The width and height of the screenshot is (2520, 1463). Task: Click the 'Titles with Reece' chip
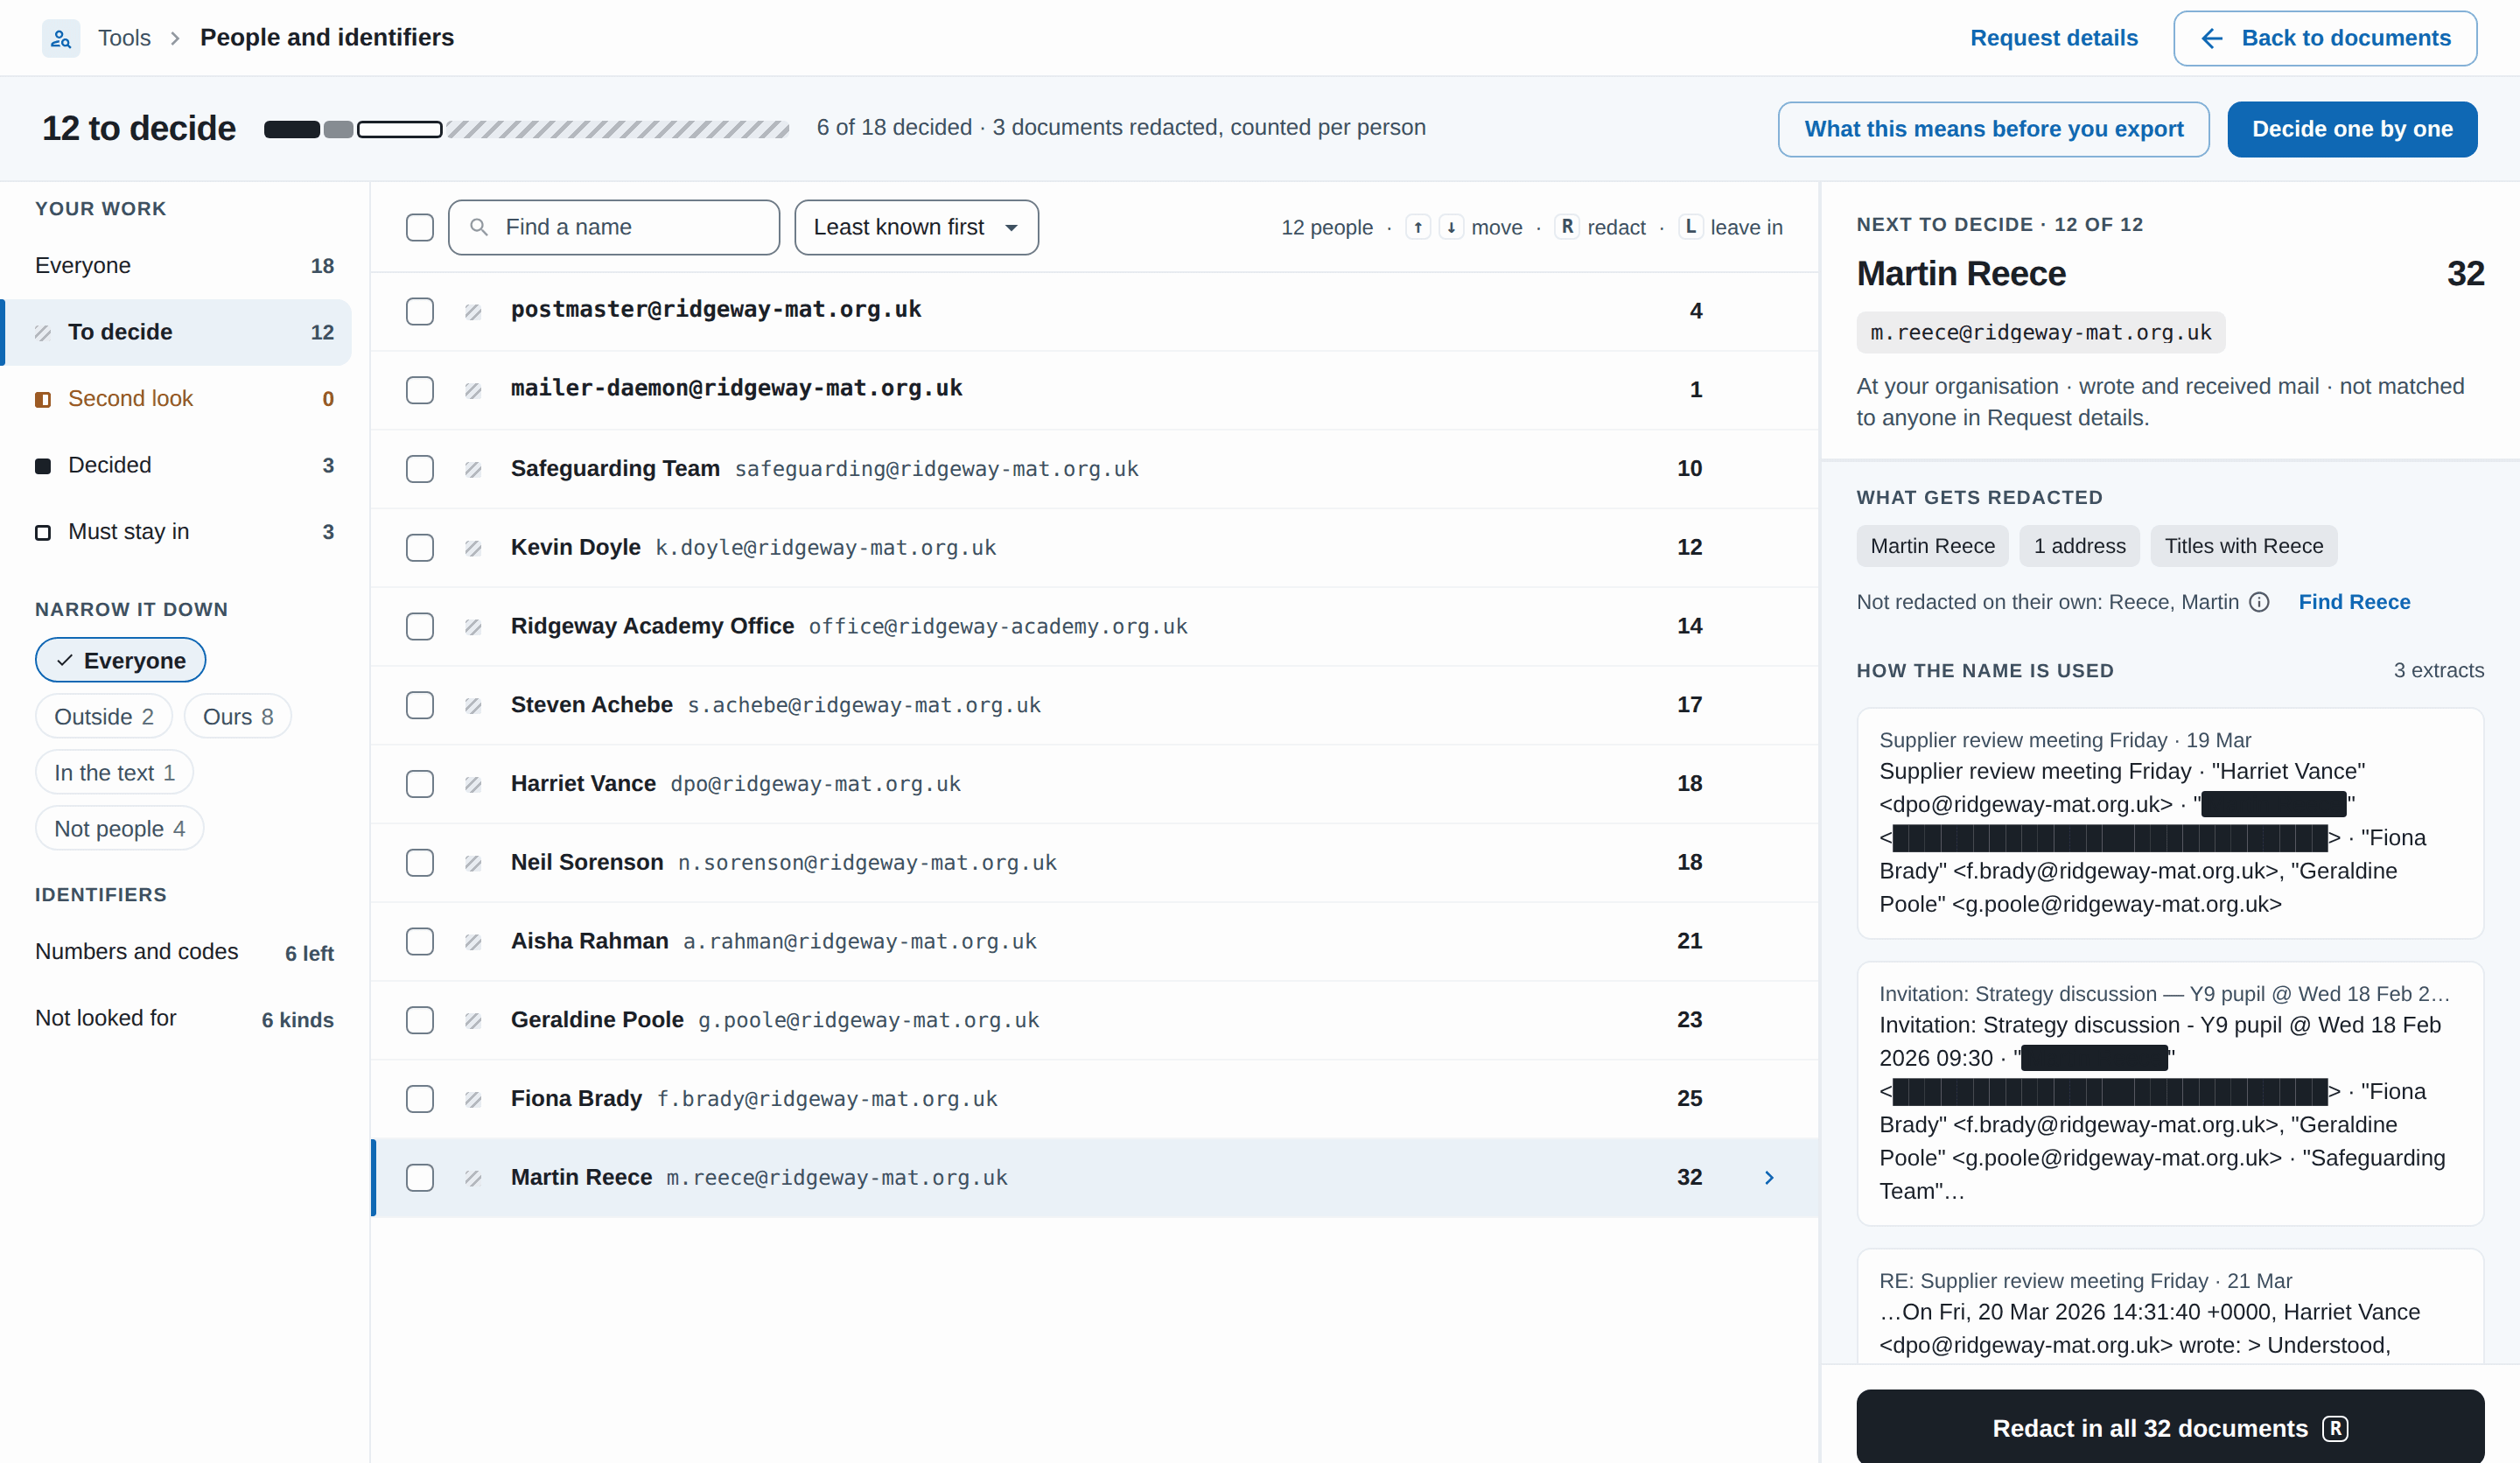point(2243,546)
